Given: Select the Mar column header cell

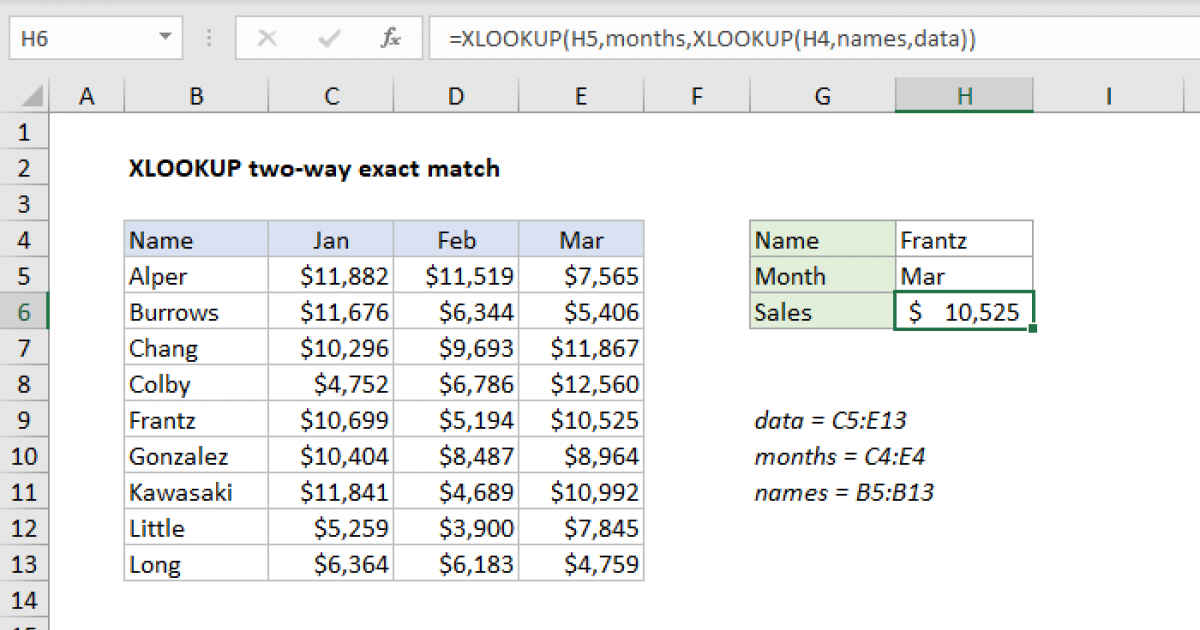Looking at the screenshot, I should pos(581,239).
